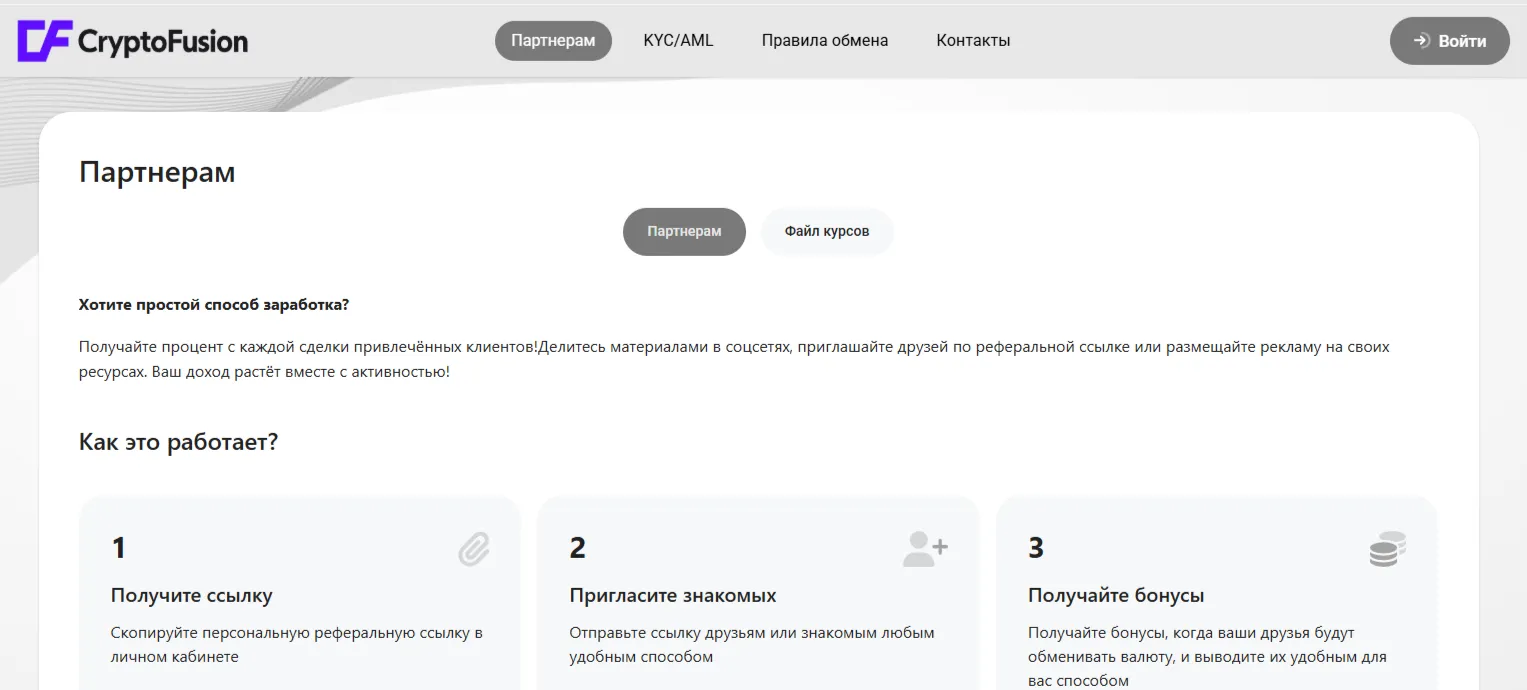Click the Получите ссылку card title

click(x=191, y=595)
